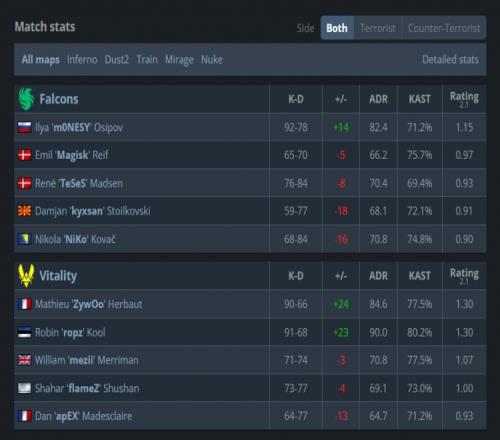Viewport: 500px width, 440px height.
Task: Click the Falcons team name
Action: [x=59, y=99]
